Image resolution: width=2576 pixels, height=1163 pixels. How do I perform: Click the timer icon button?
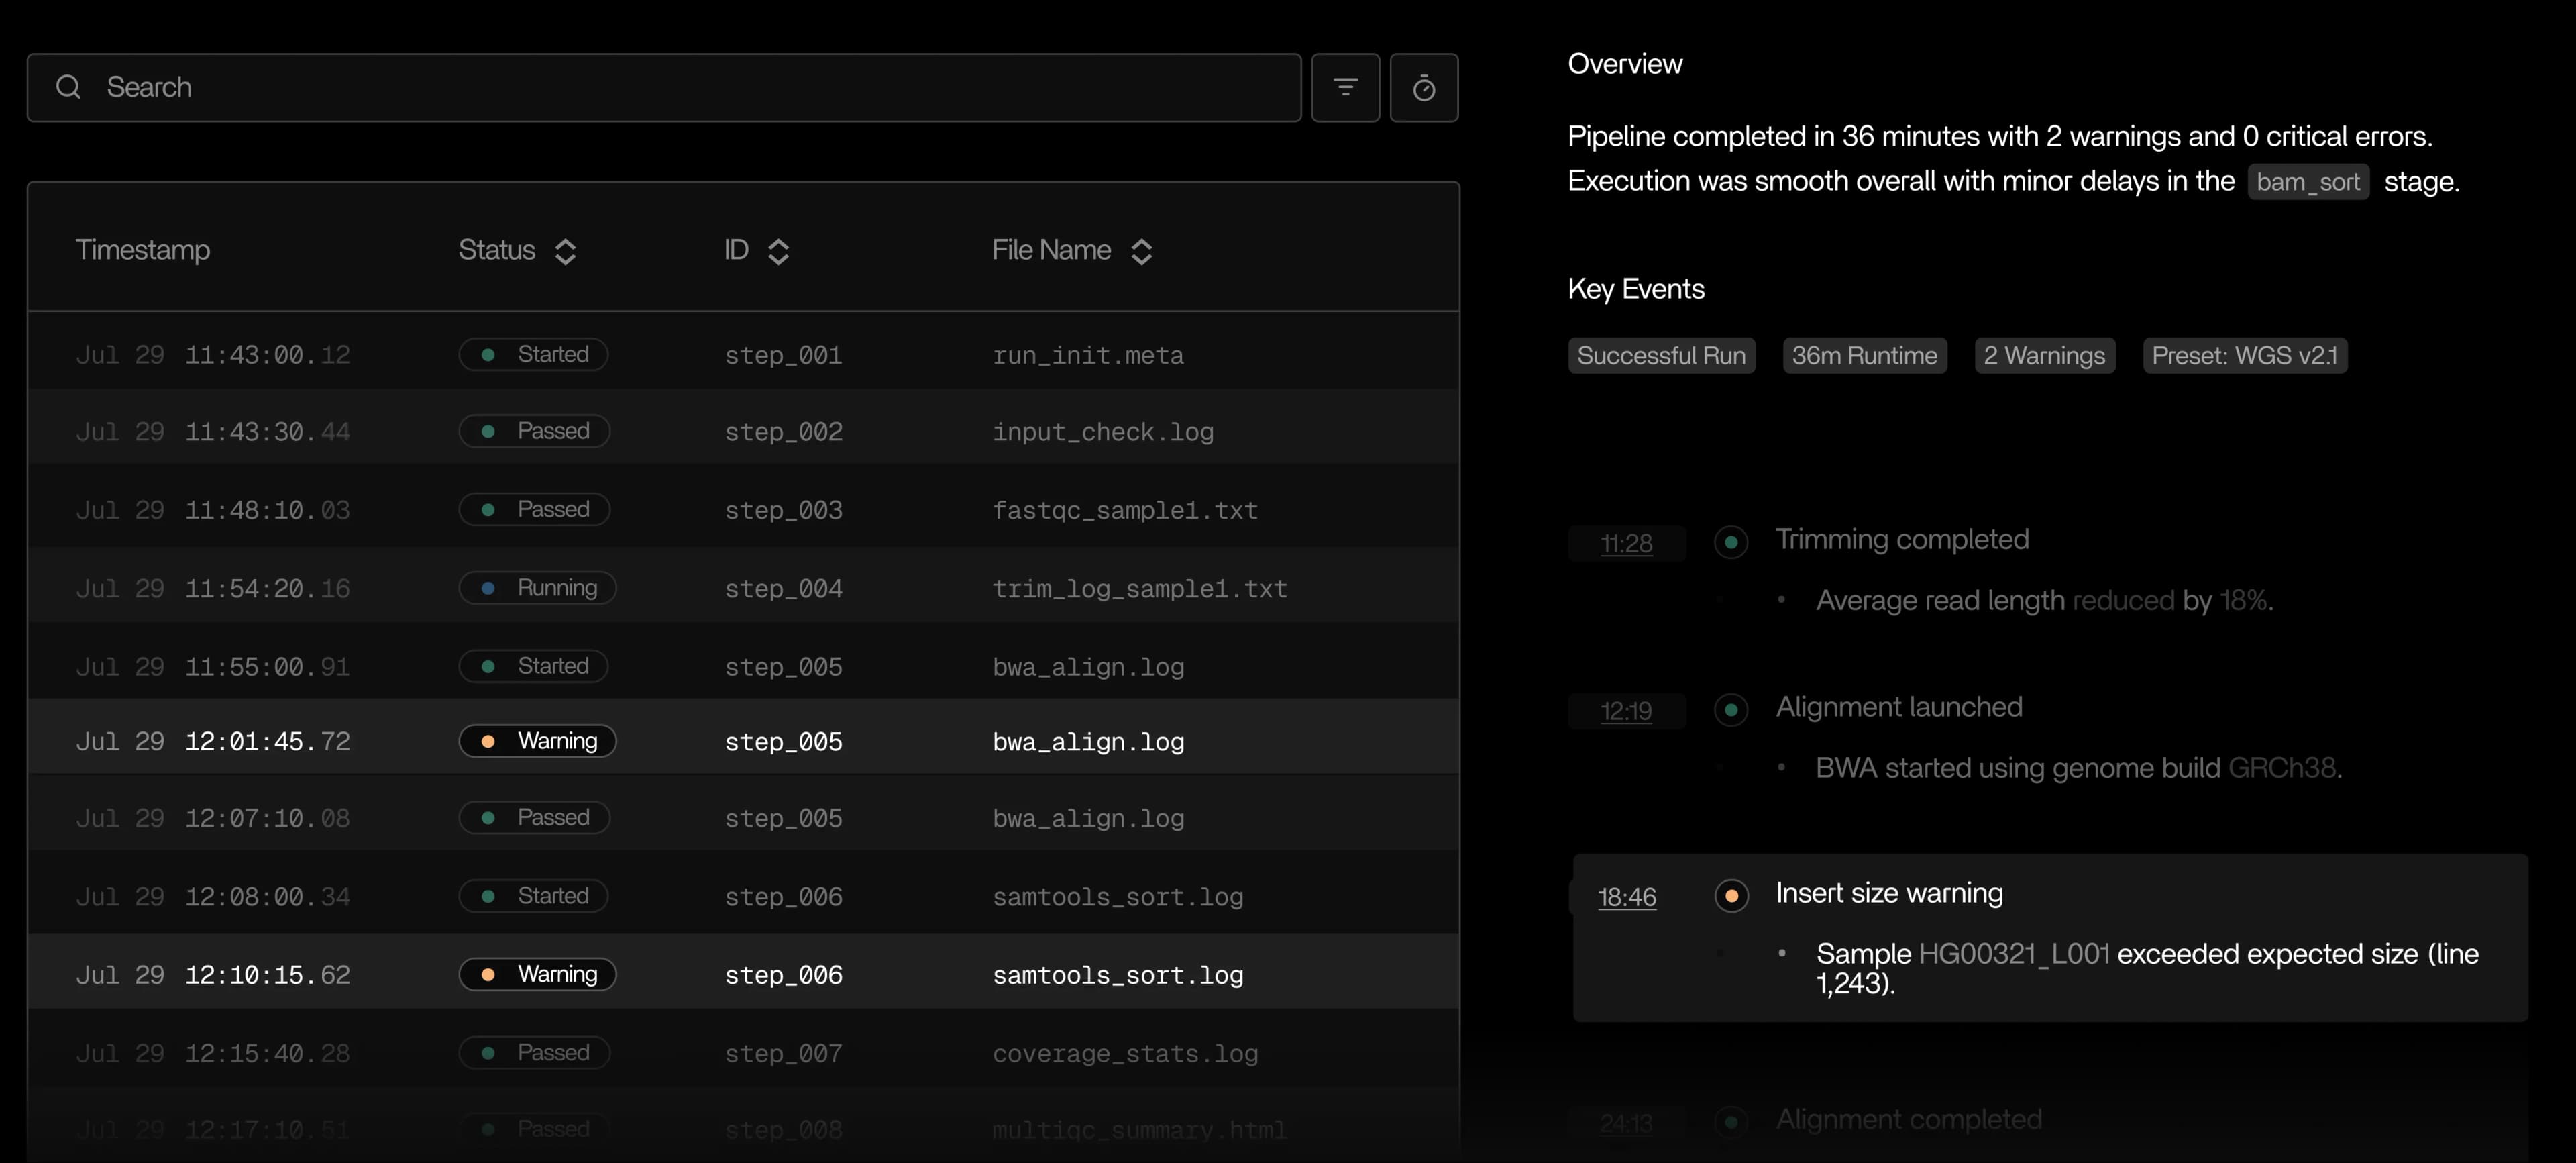click(x=1423, y=88)
